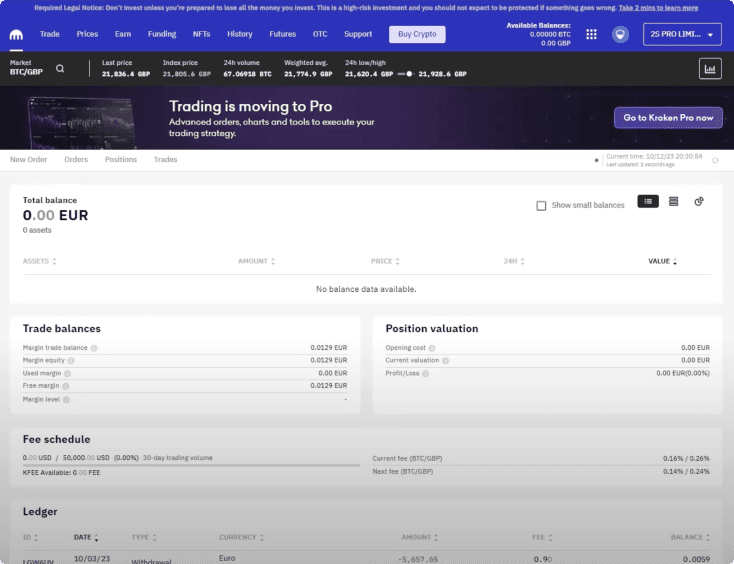Screen dimensions: 734x564
Task: Sort ledger by FEE column
Action: (542, 537)
